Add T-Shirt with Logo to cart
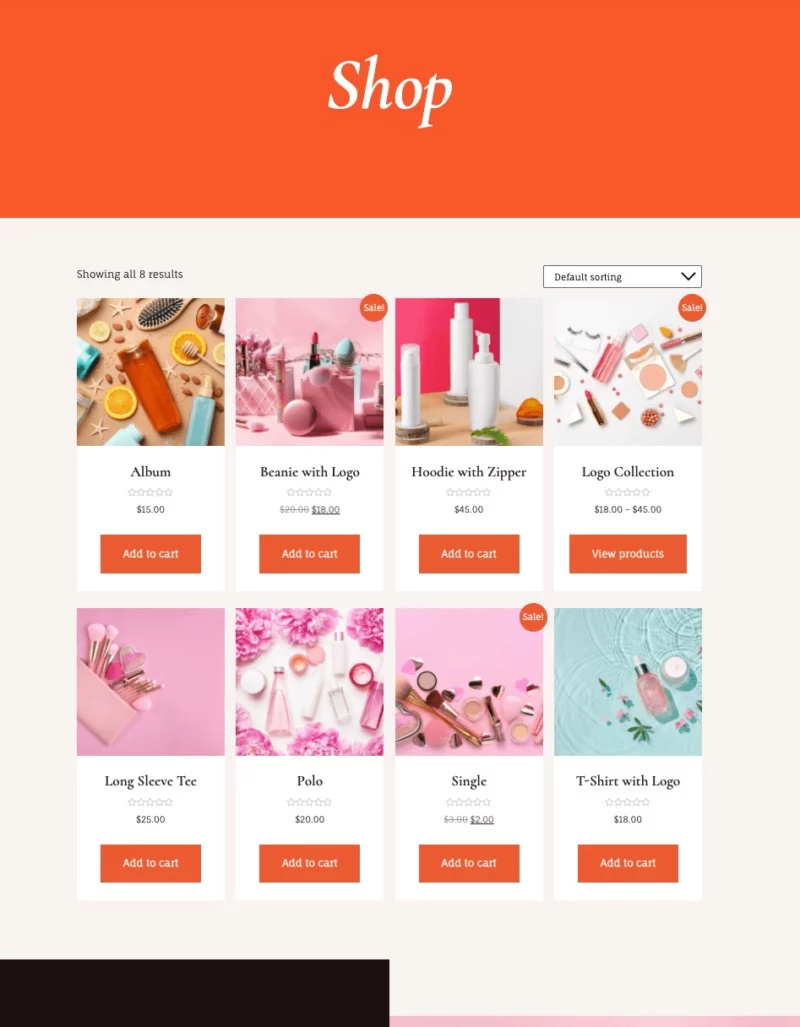Screen dimensions: 800x1027 tap(628, 863)
